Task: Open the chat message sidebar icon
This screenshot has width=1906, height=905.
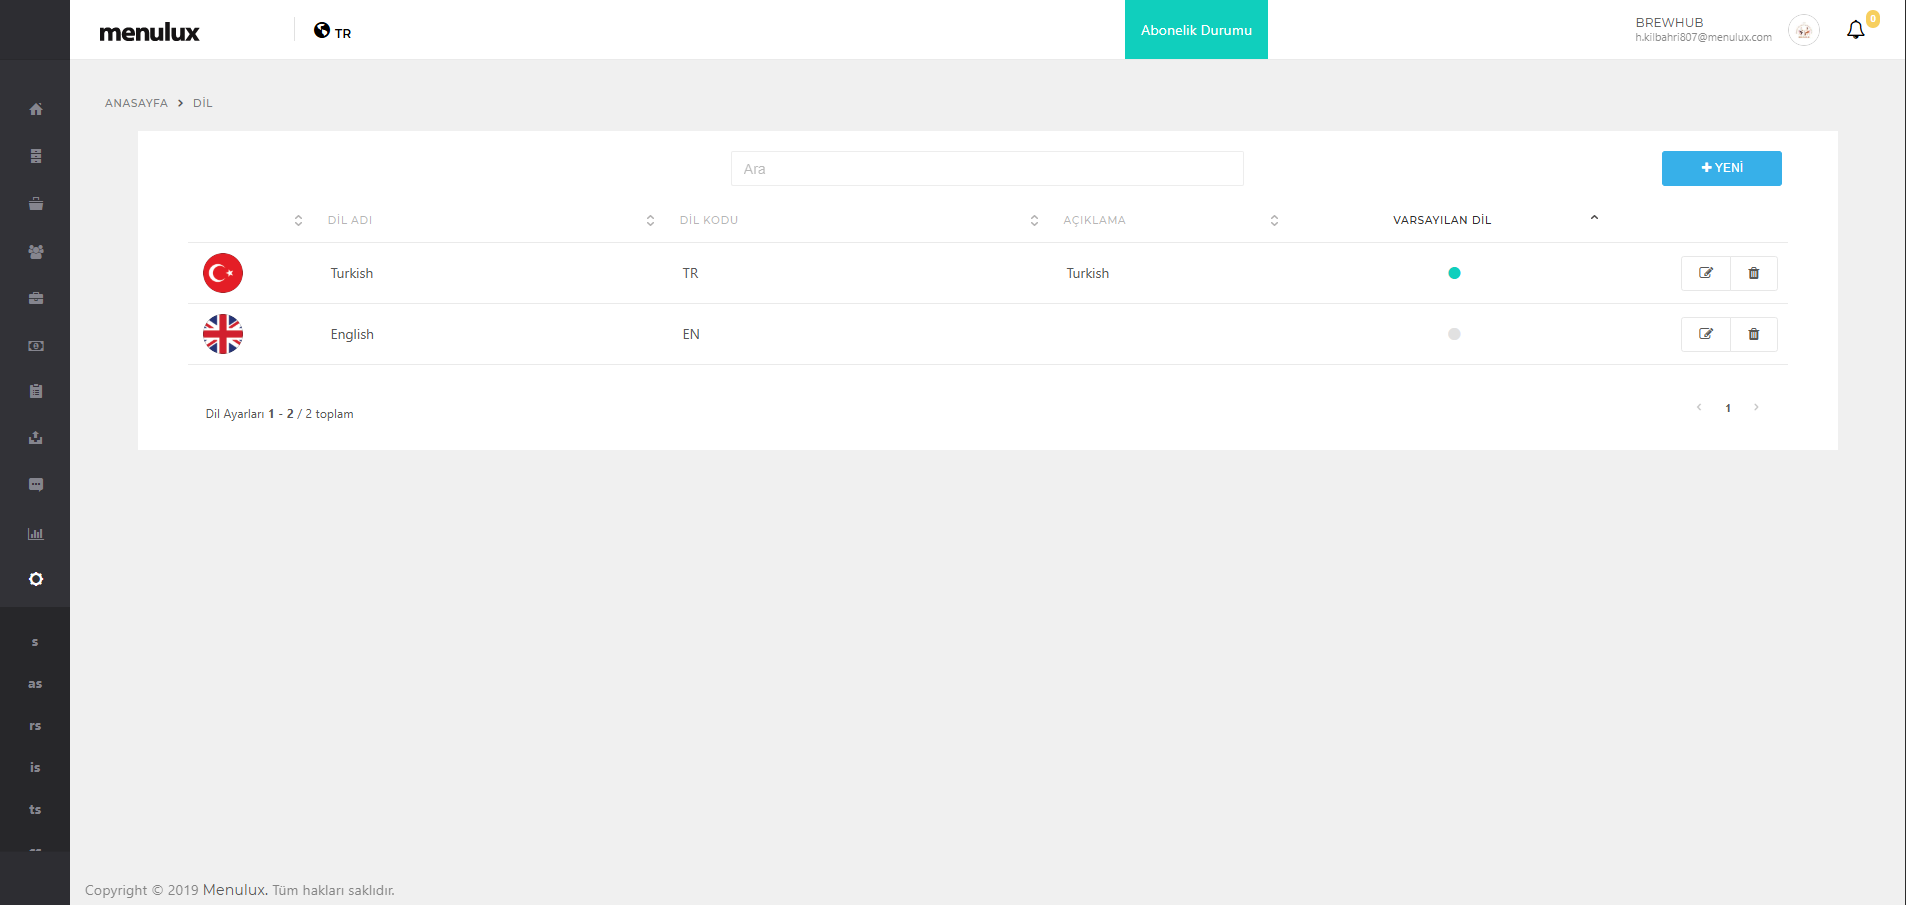Action: point(36,485)
